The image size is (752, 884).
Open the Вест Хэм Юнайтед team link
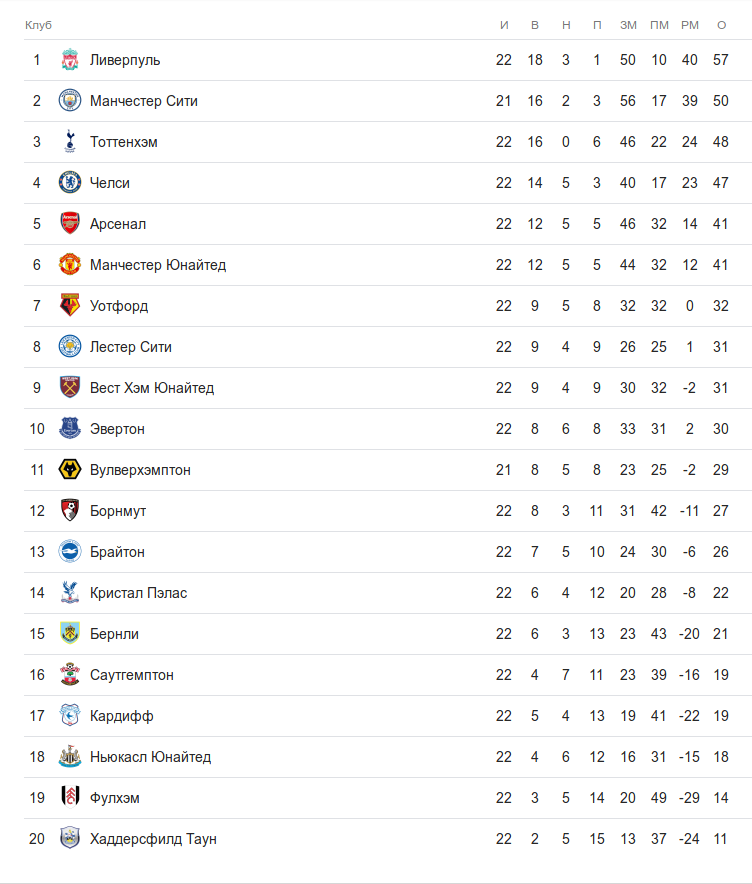[151, 388]
